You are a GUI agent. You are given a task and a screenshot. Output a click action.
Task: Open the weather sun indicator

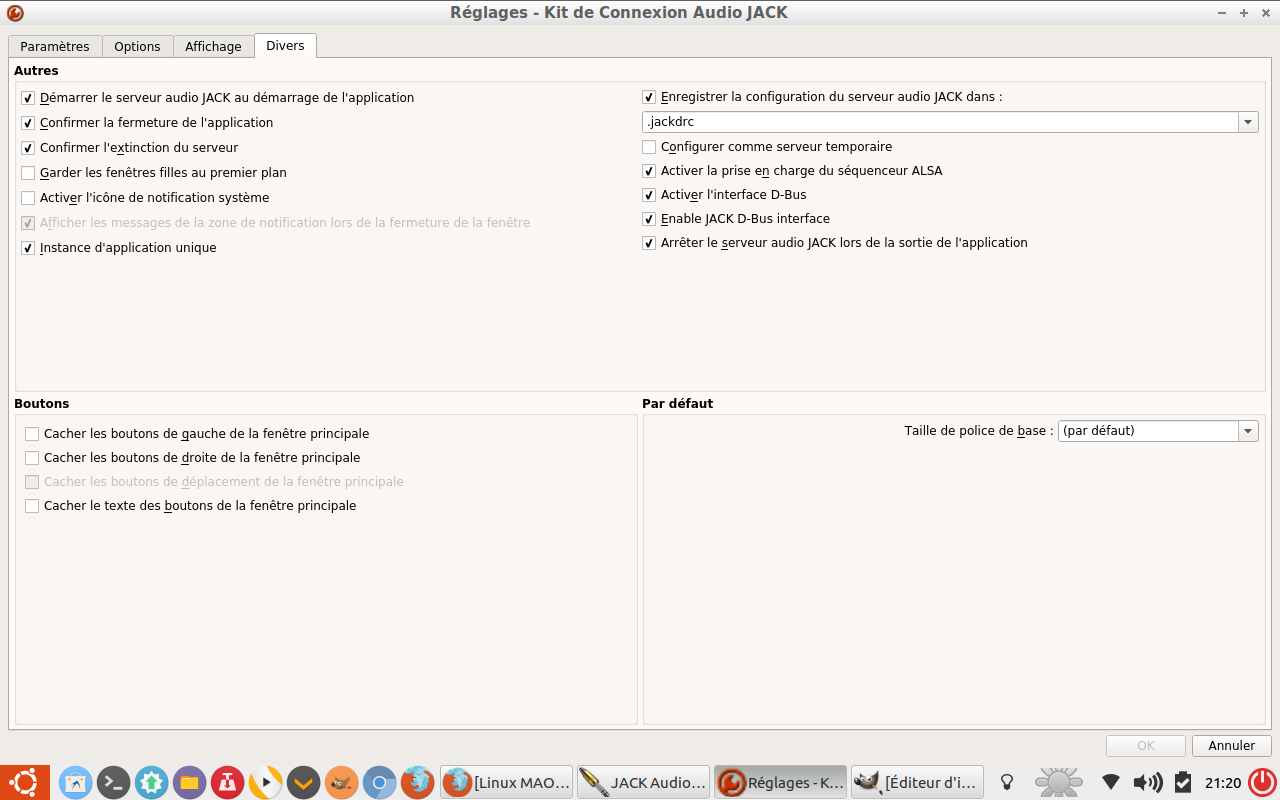(1058, 782)
